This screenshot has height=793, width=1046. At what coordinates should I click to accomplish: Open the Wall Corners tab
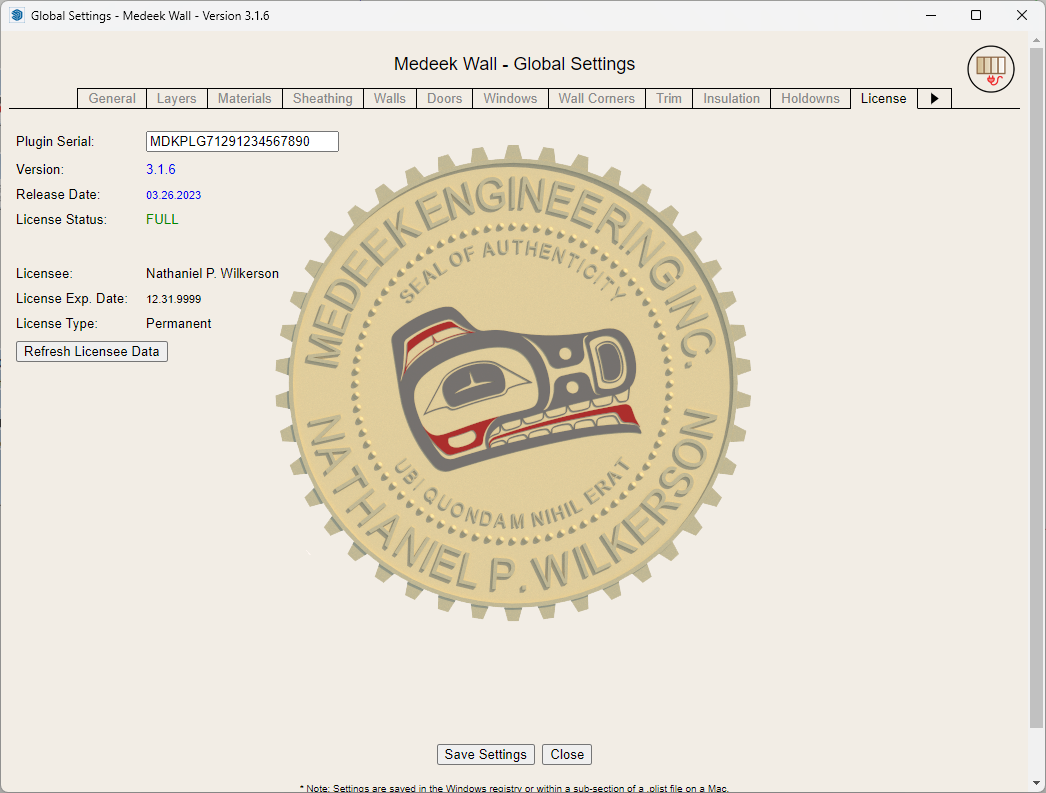click(x=596, y=98)
